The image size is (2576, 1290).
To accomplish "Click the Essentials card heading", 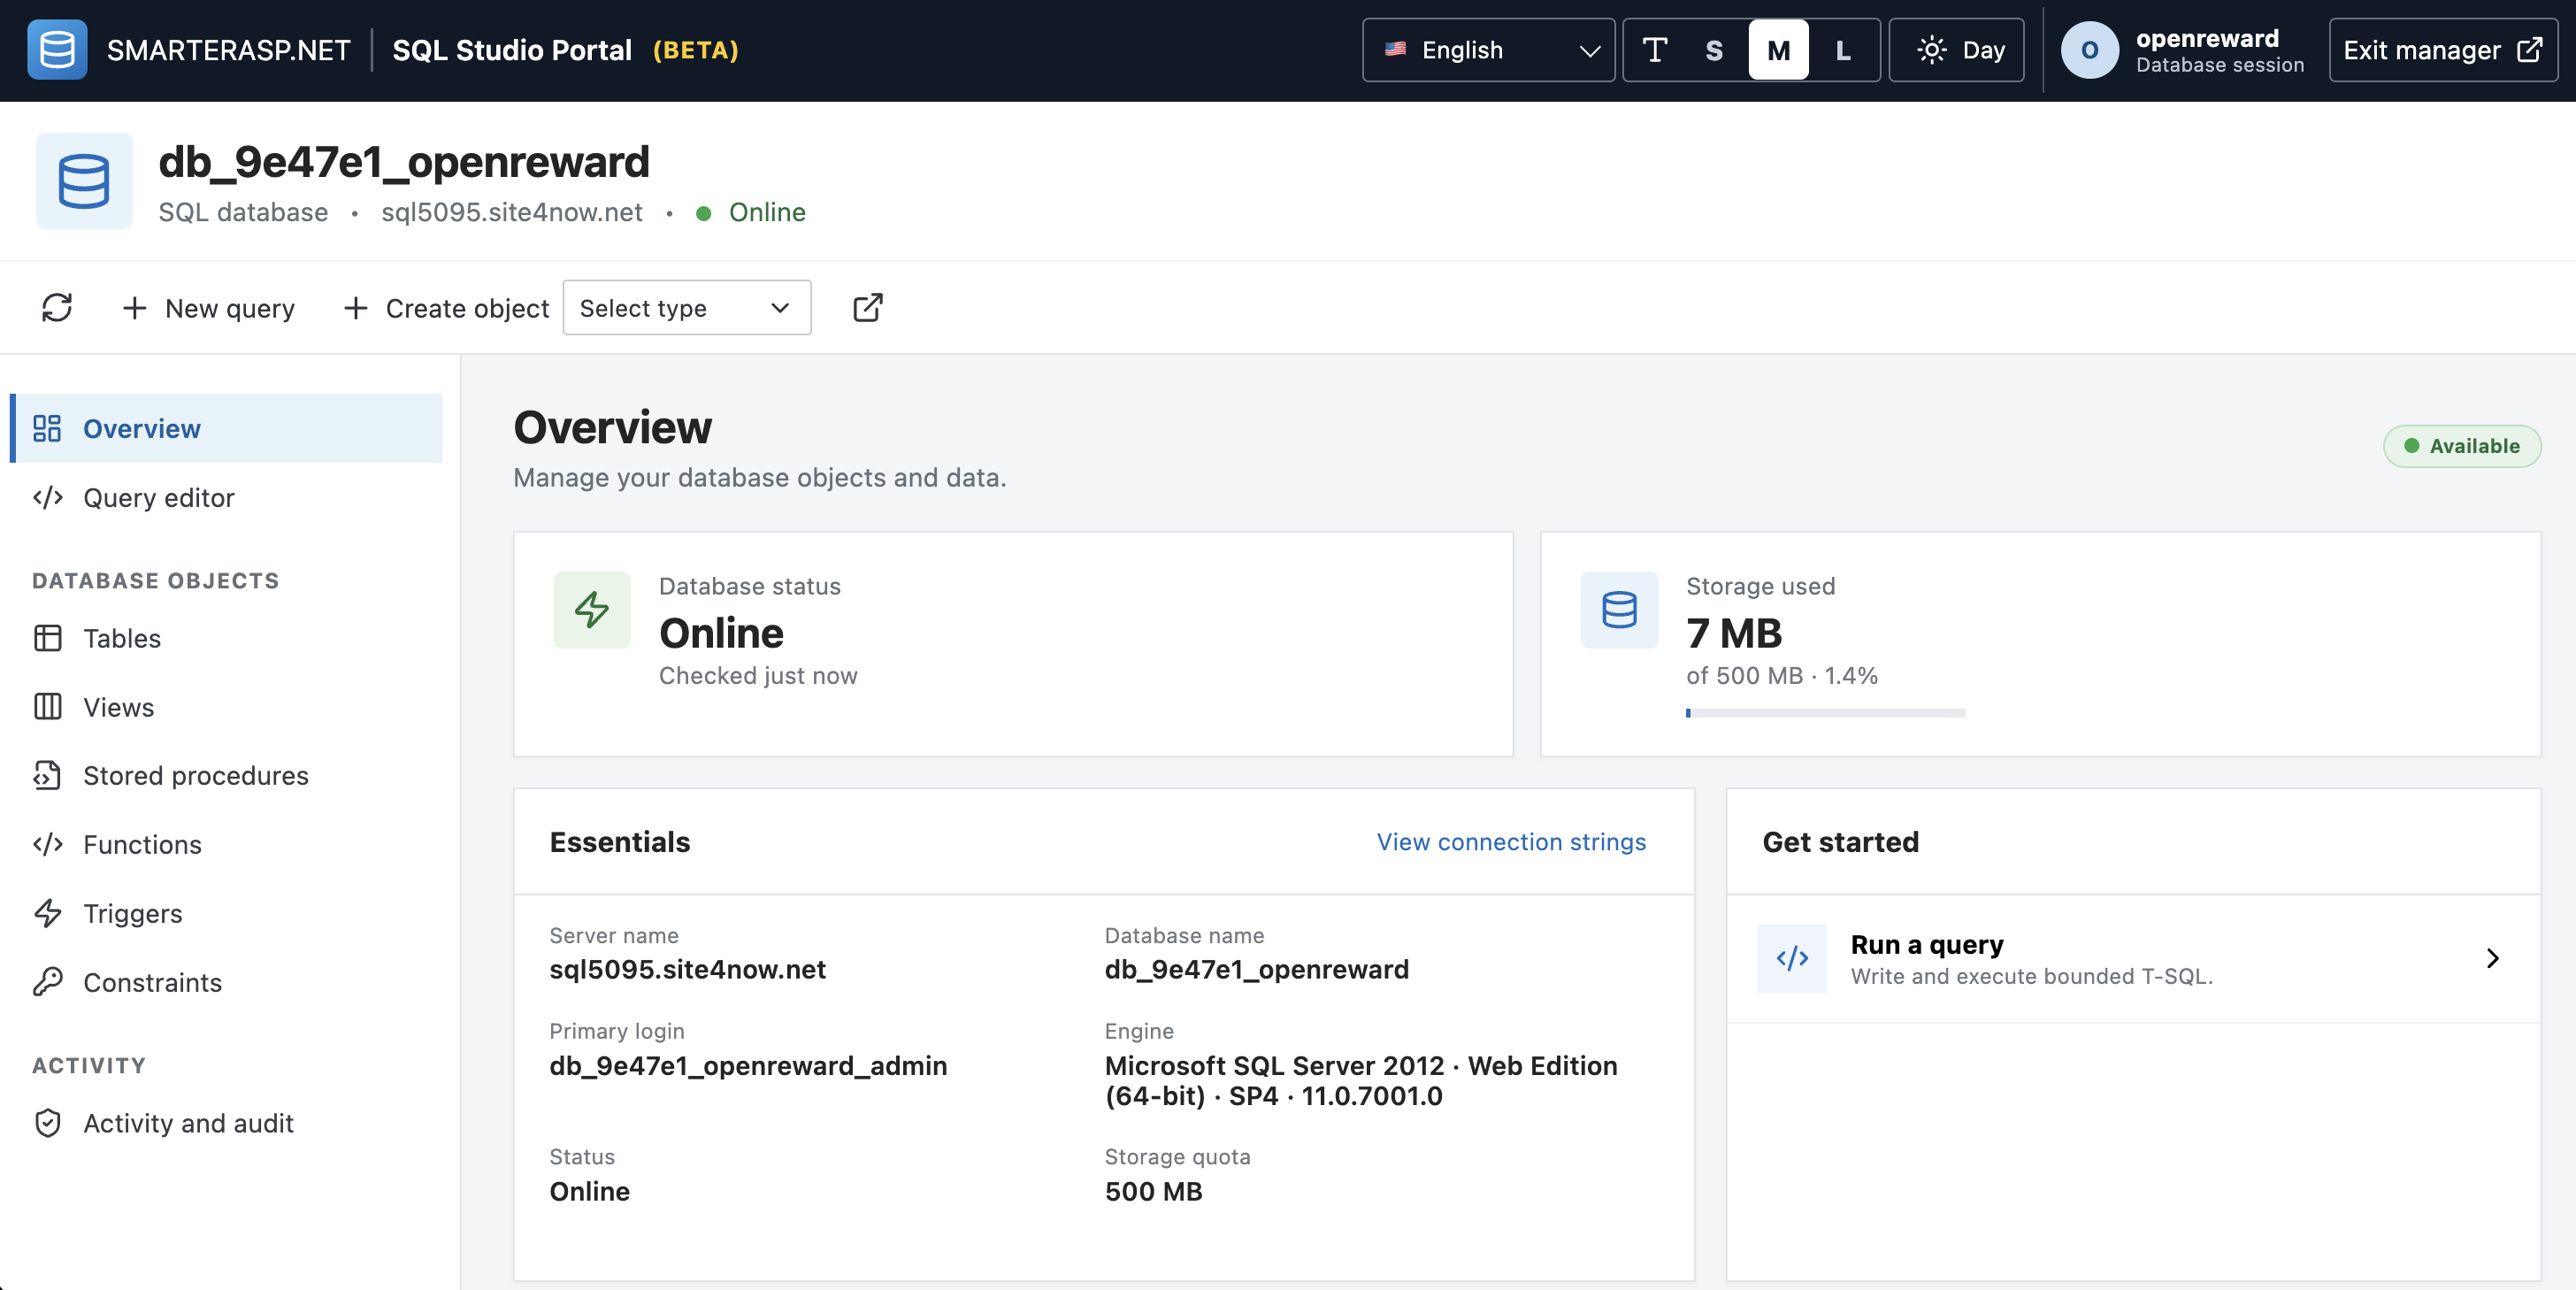I will click(619, 842).
